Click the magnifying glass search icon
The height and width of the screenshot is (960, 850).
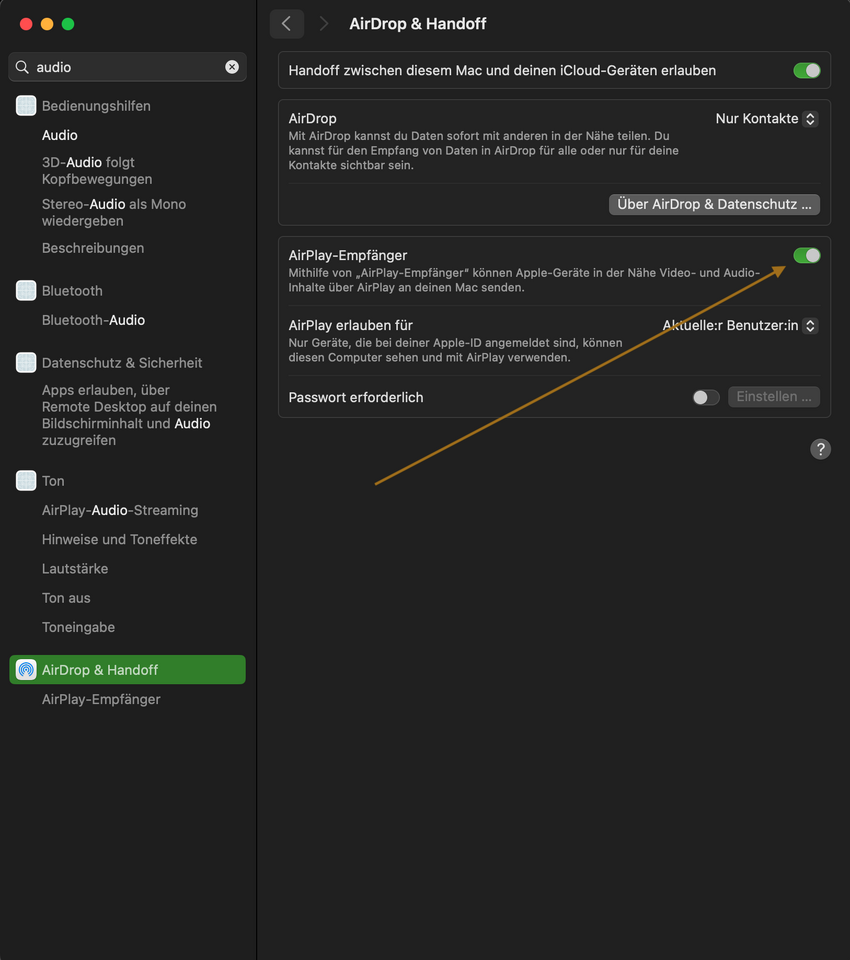pyautogui.click(x=22, y=67)
